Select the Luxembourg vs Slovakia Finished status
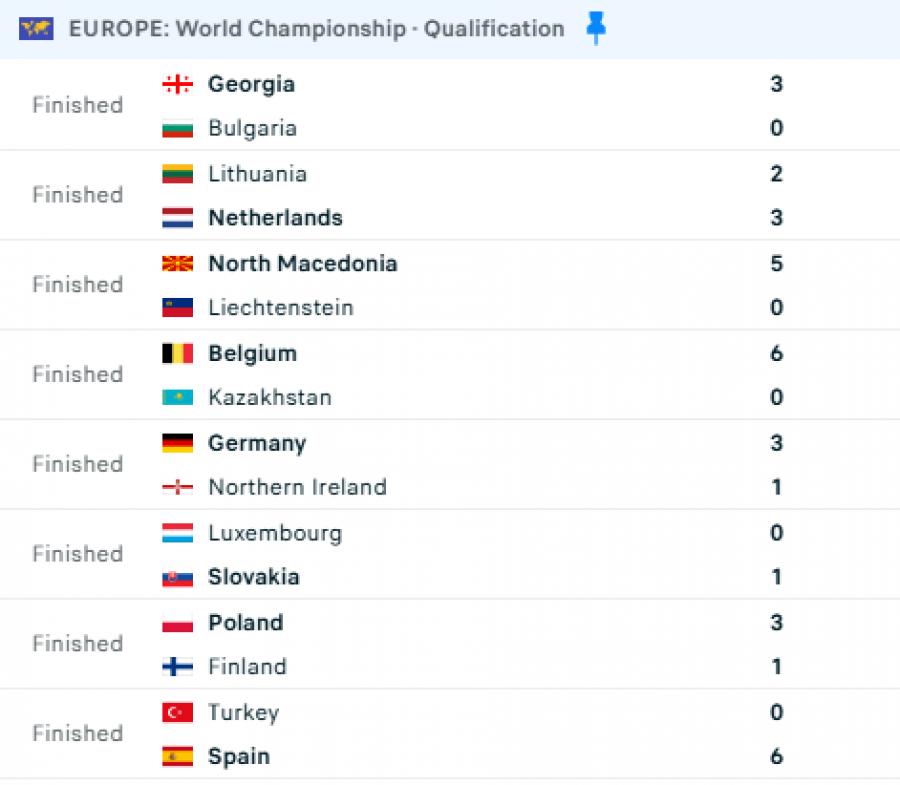 pos(77,554)
